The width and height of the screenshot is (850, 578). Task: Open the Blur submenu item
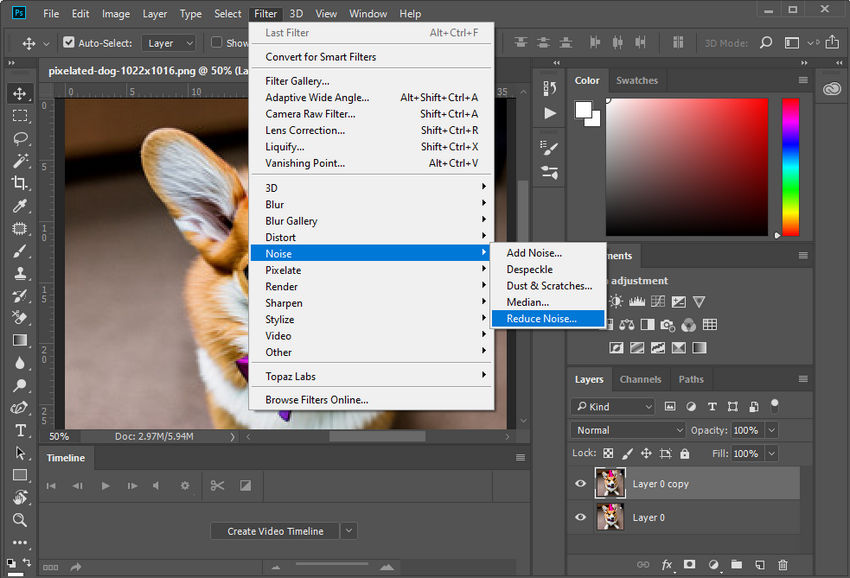pyautogui.click(x=371, y=204)
